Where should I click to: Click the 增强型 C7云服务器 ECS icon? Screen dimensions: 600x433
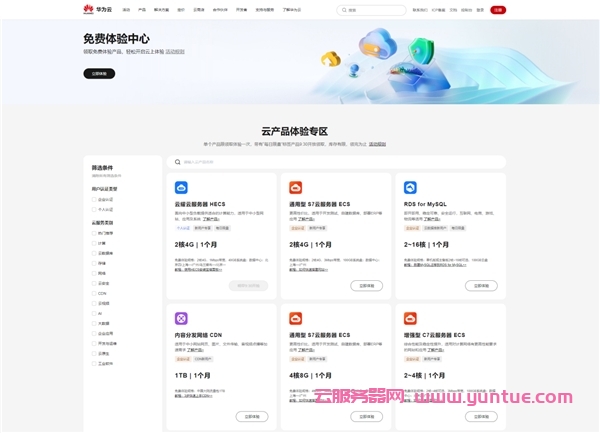coord(410,318)
